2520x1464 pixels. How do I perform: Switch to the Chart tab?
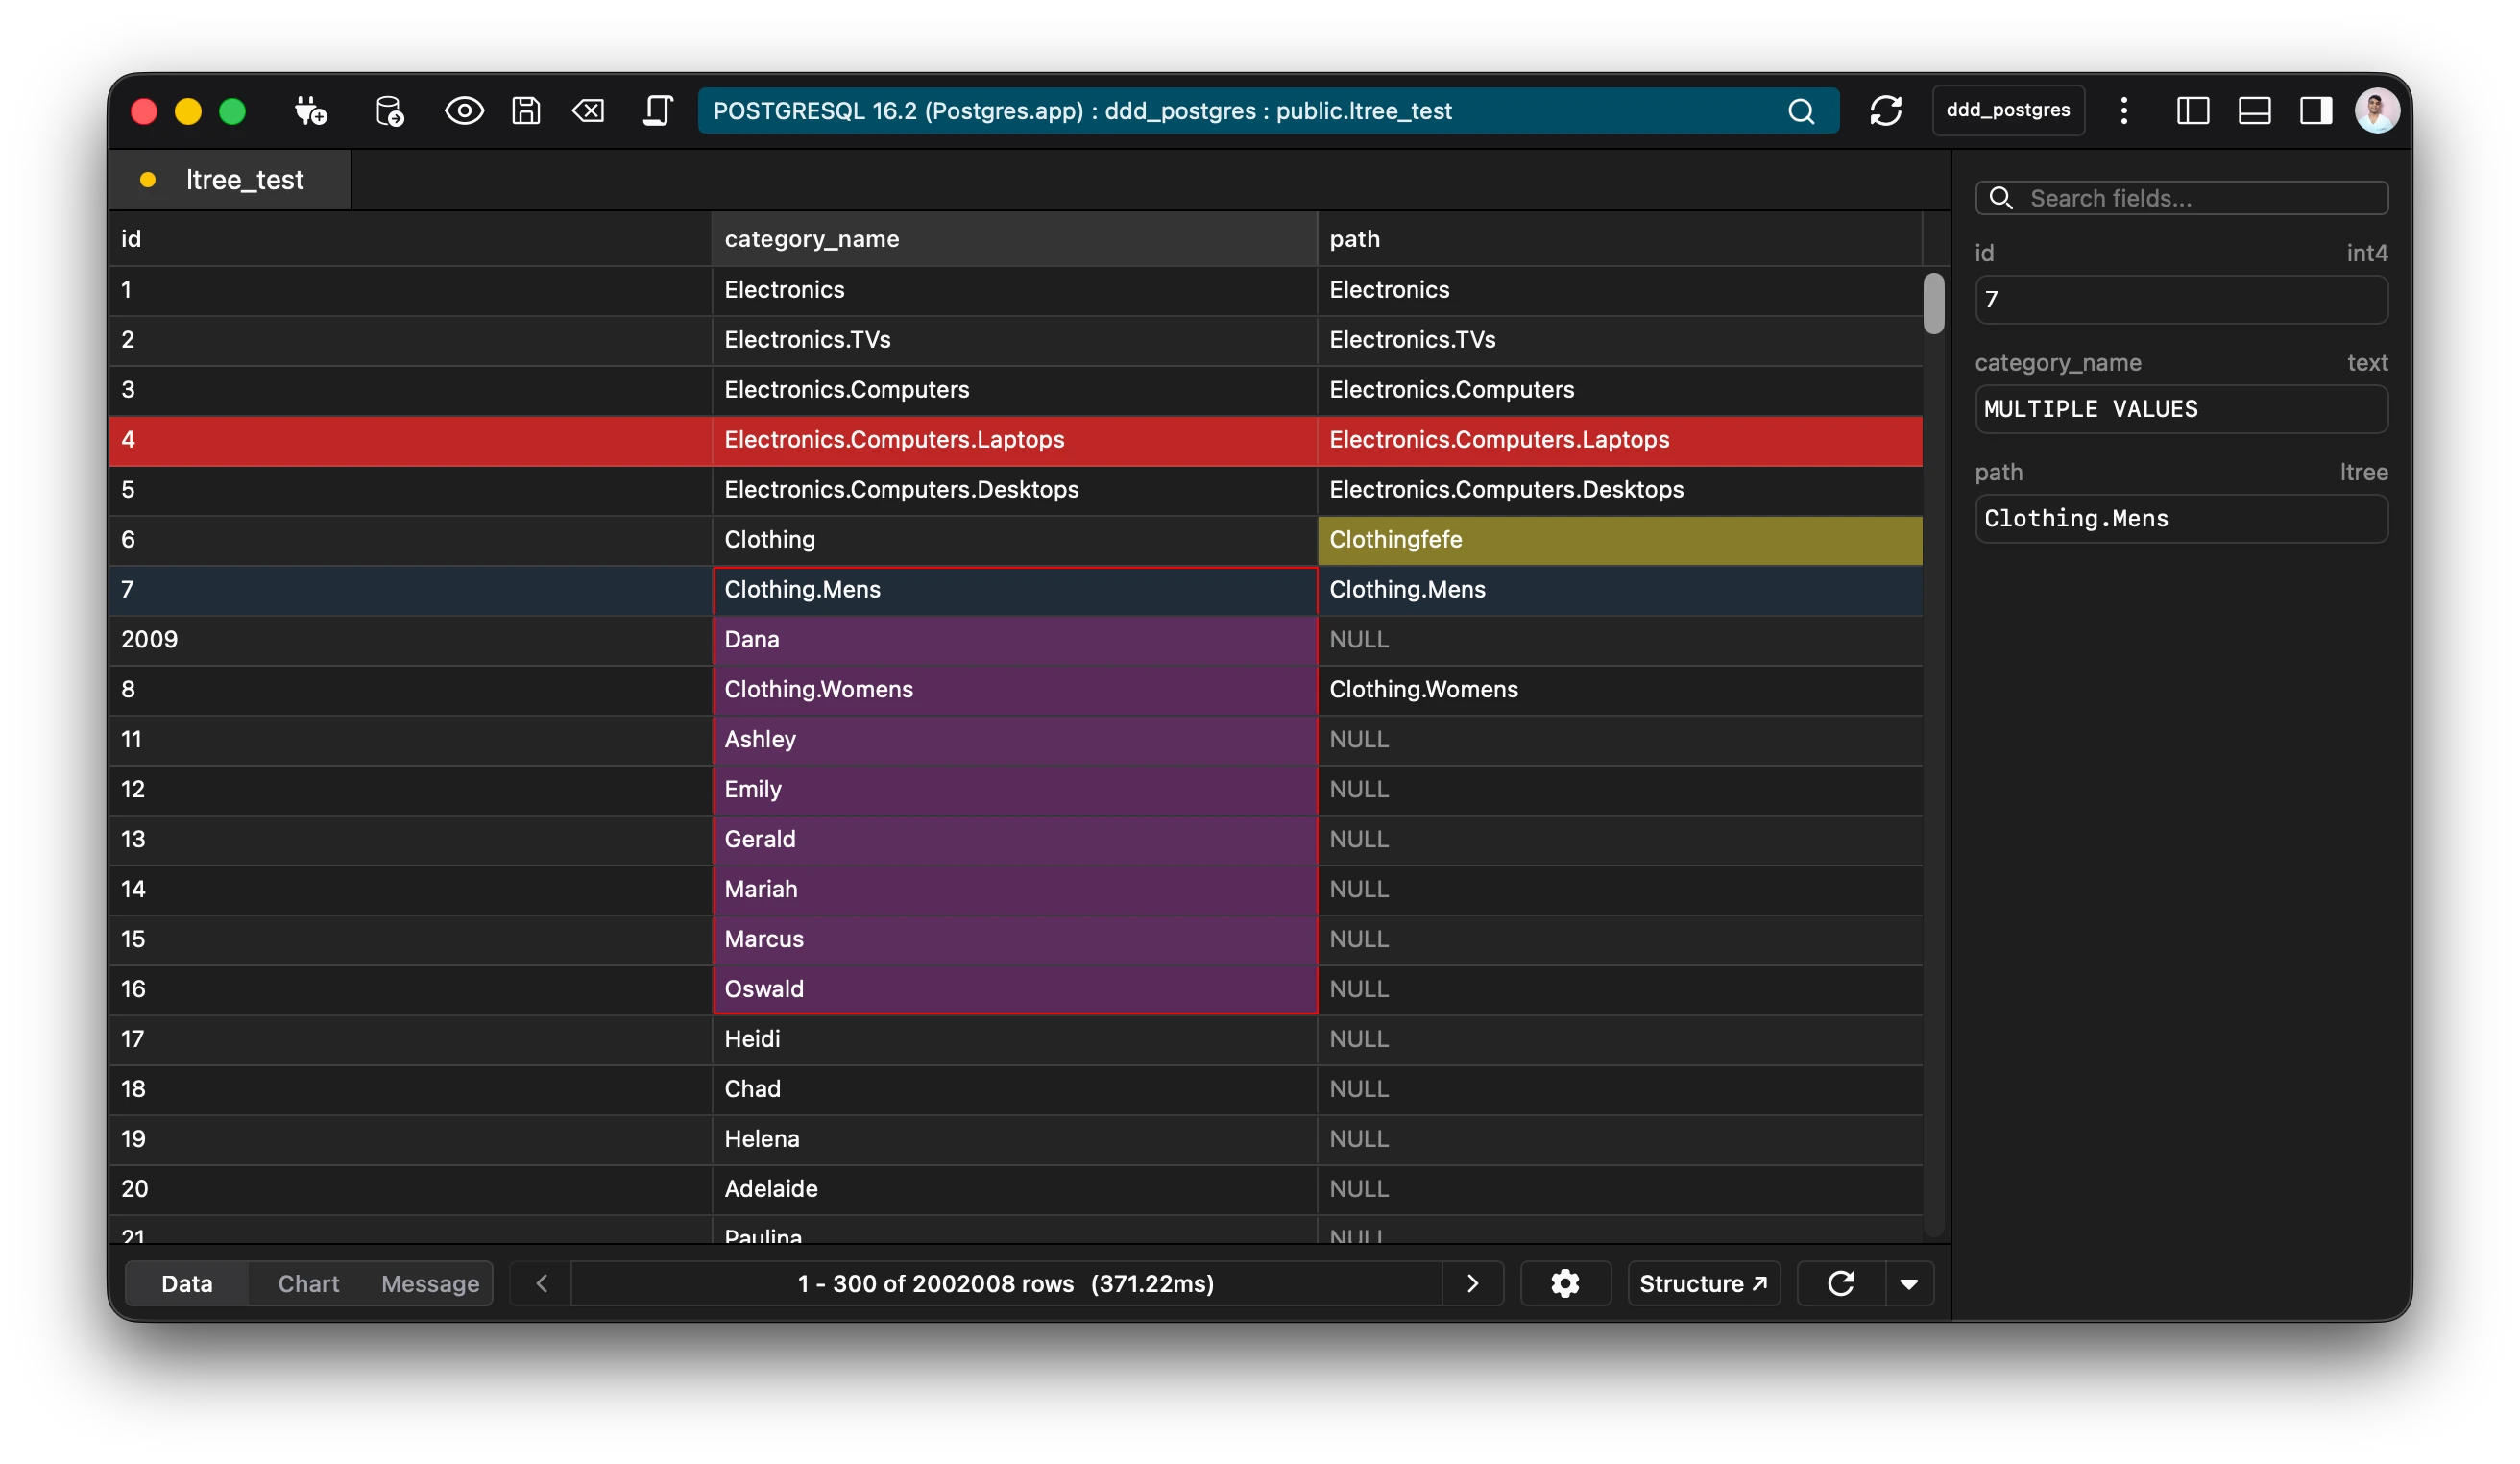point(308,1284)
